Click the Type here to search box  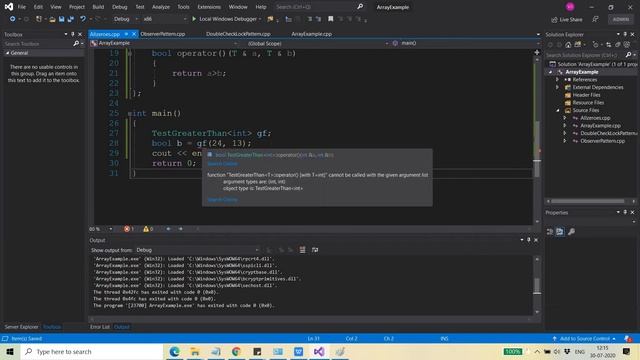[x=92, y=351]
